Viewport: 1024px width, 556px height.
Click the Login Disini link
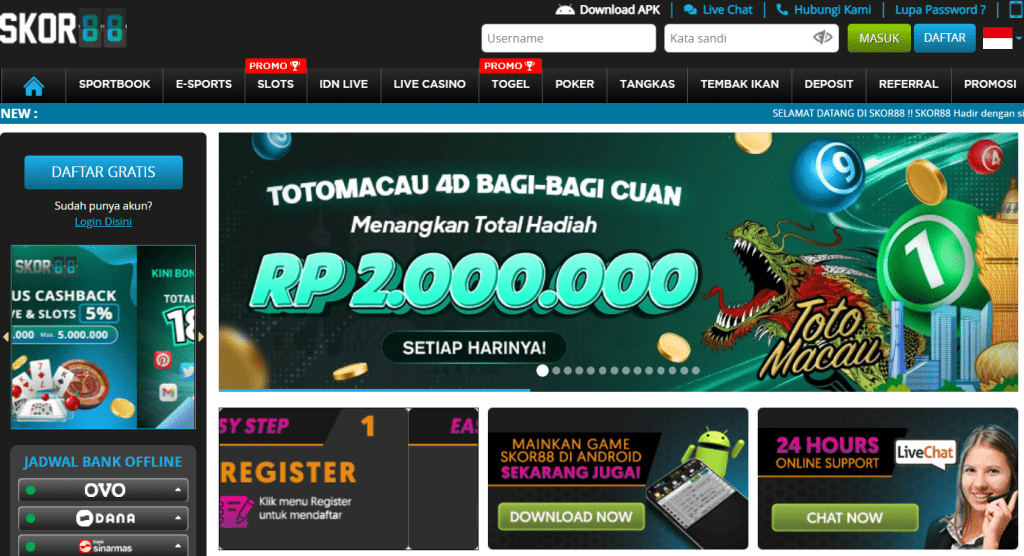103,221
